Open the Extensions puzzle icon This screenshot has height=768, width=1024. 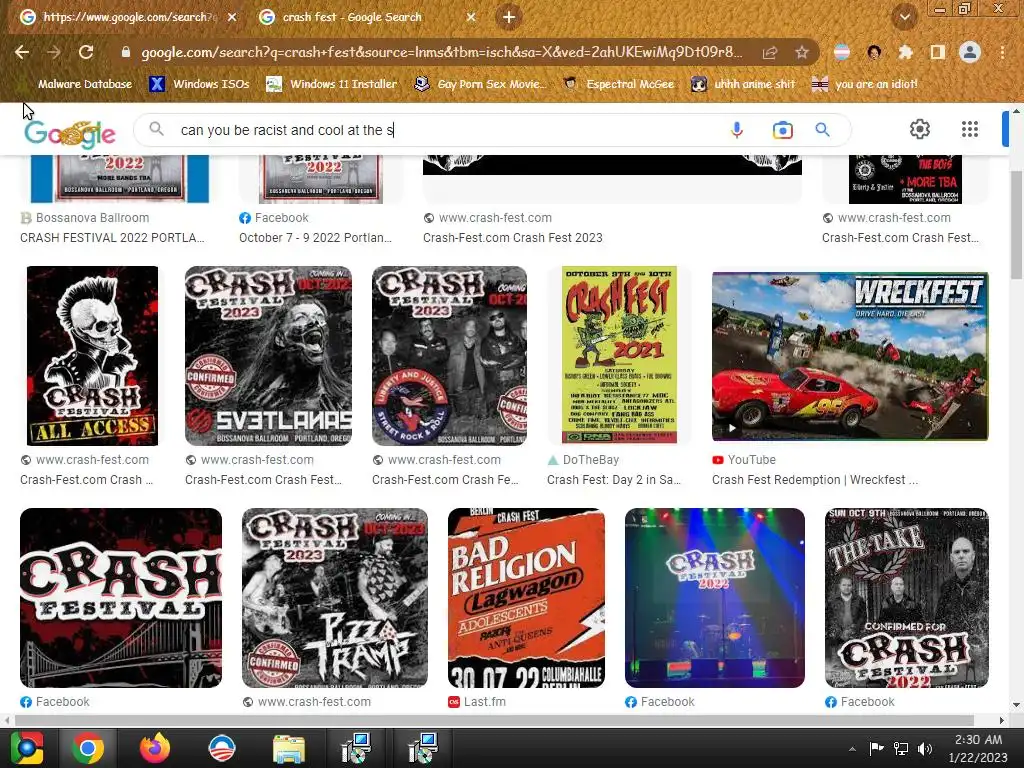pos(905,52)
